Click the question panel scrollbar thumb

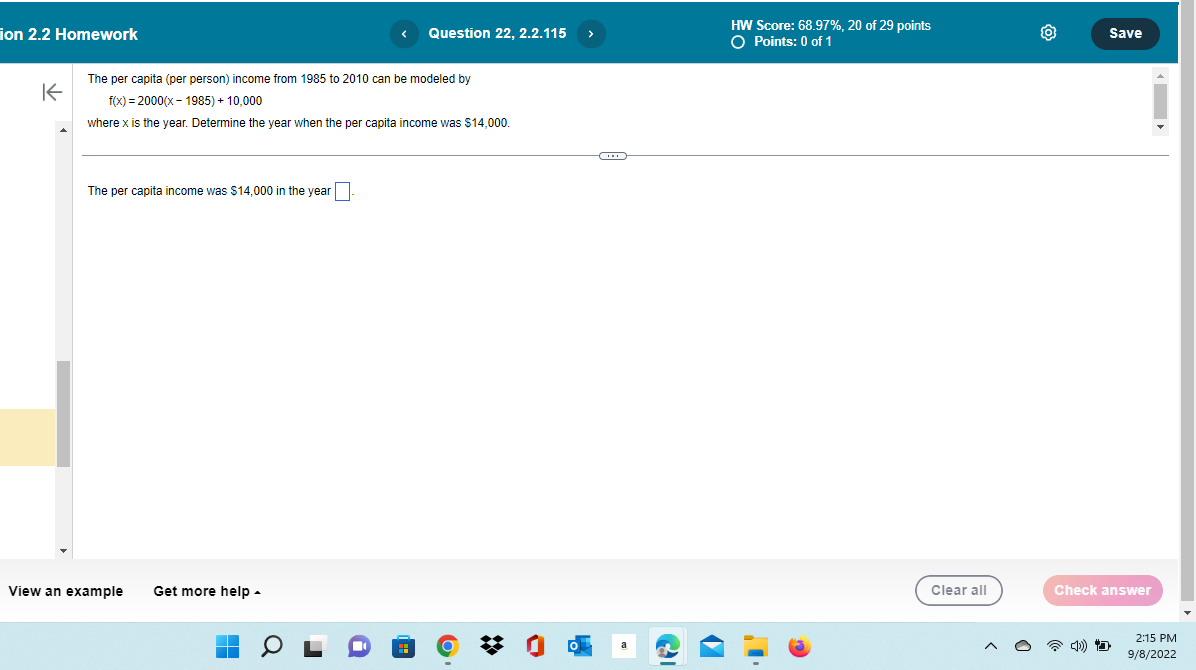(1160, 101)
